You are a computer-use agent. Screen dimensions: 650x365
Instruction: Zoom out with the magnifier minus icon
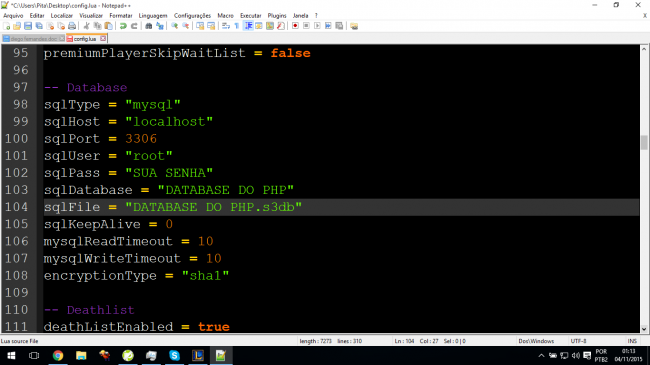(x=185, y=26)
